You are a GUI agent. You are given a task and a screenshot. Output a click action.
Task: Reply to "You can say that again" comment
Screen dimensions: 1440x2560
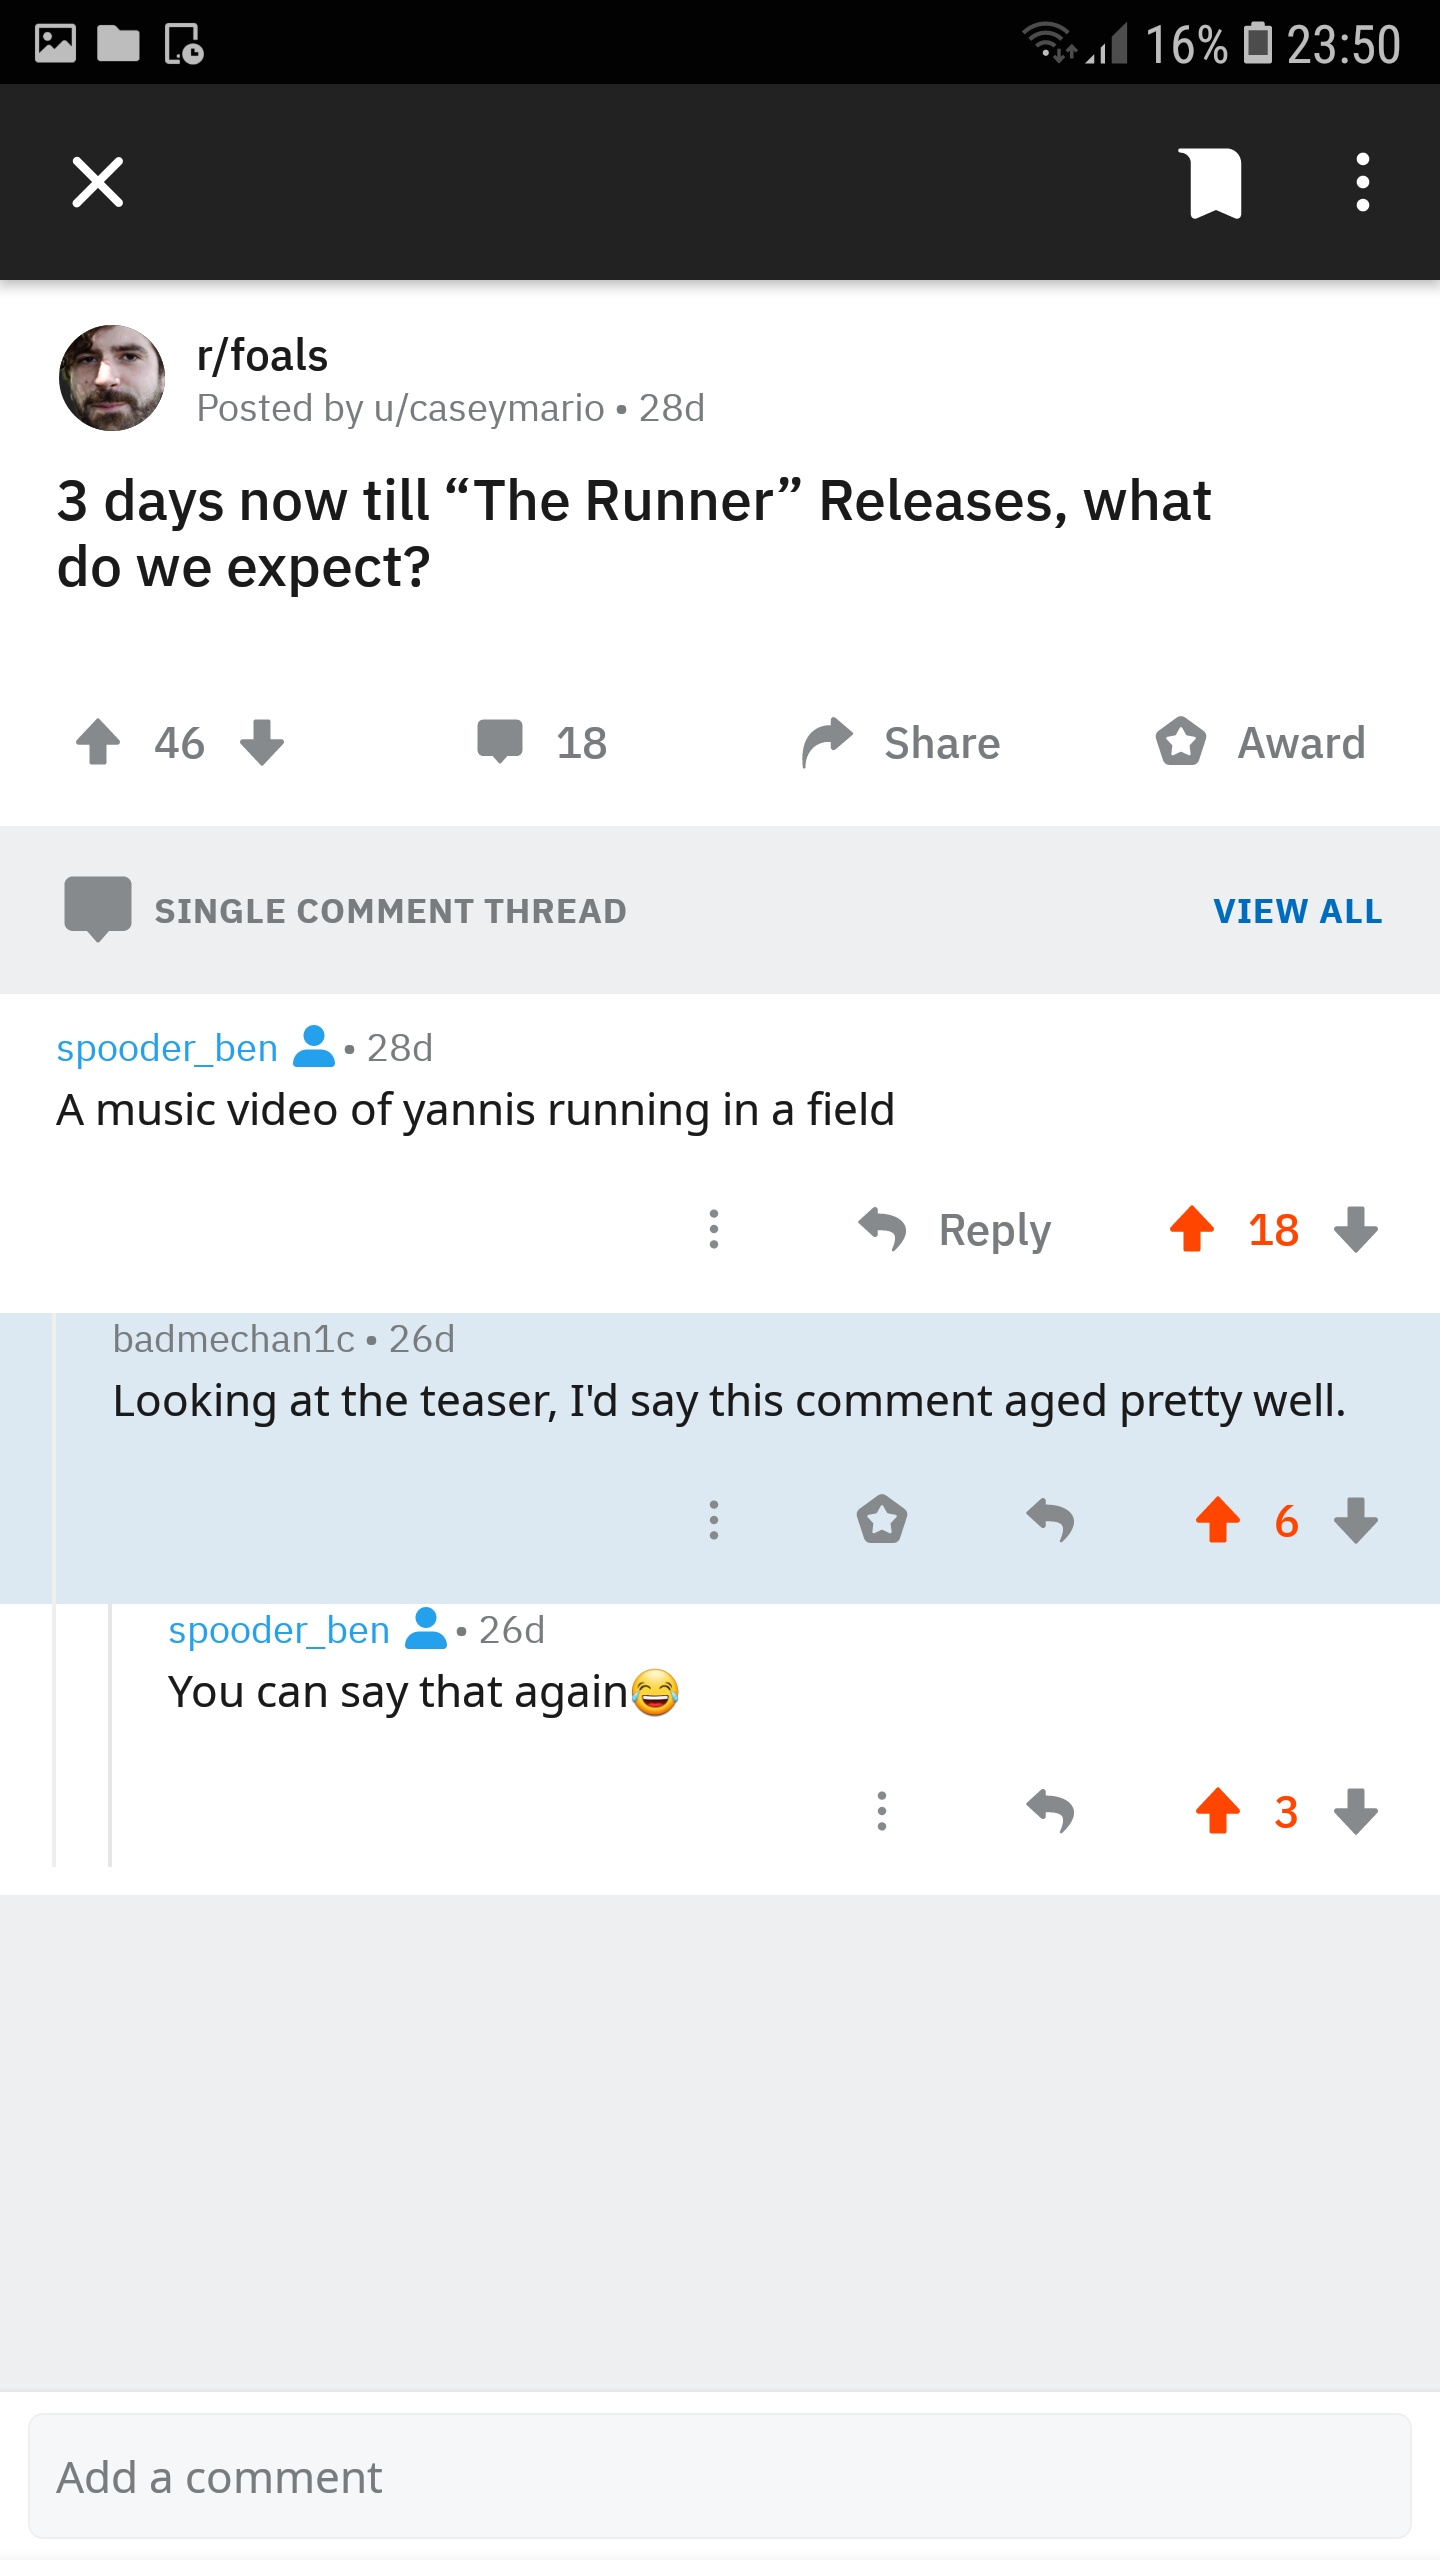point(1050,1811)
